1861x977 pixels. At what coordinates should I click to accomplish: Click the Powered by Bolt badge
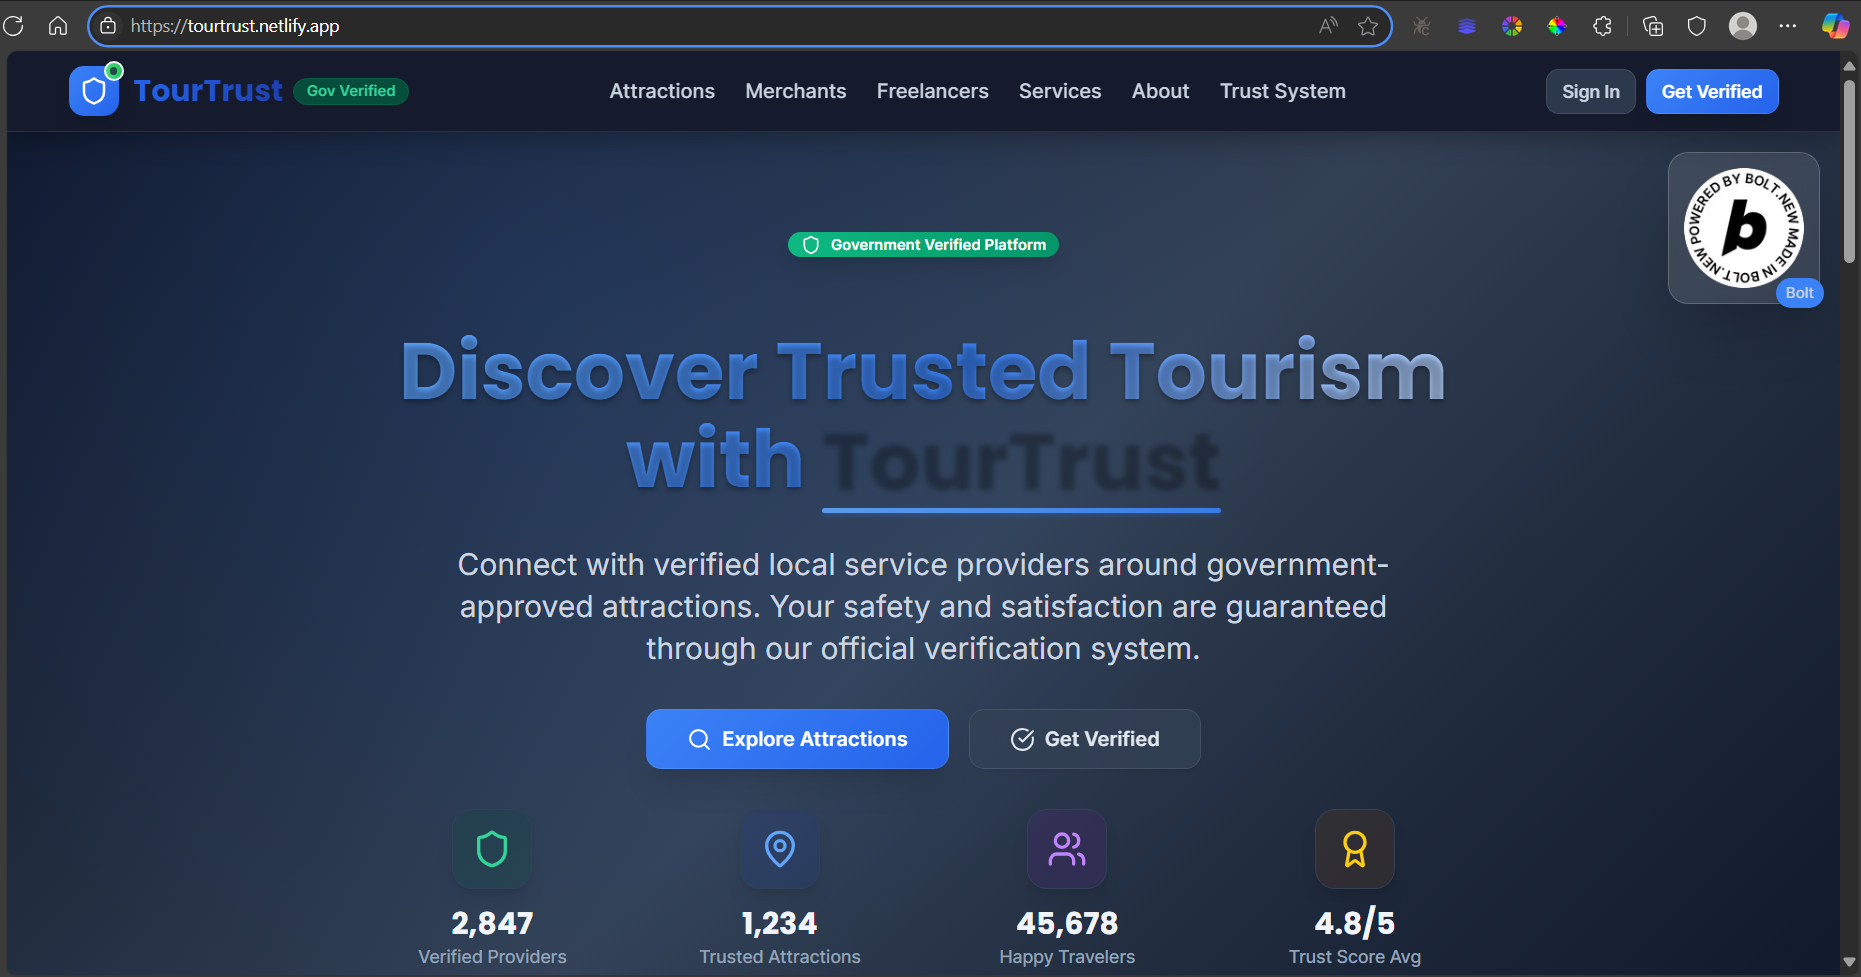[1744, 228]
